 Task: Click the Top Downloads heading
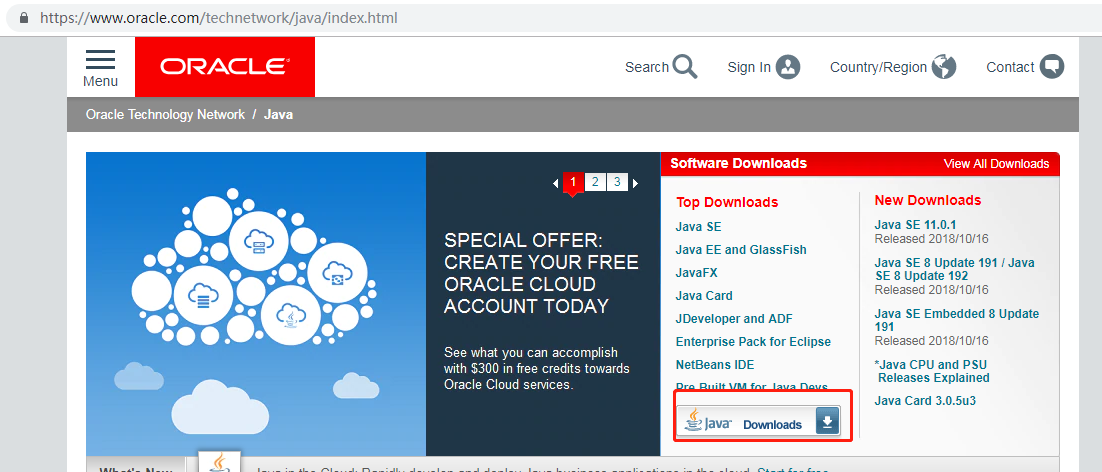(727, 202)
